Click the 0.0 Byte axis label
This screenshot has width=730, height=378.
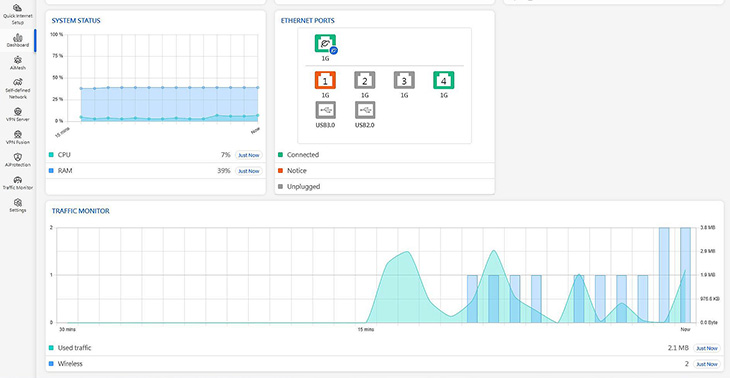point(709,323)
